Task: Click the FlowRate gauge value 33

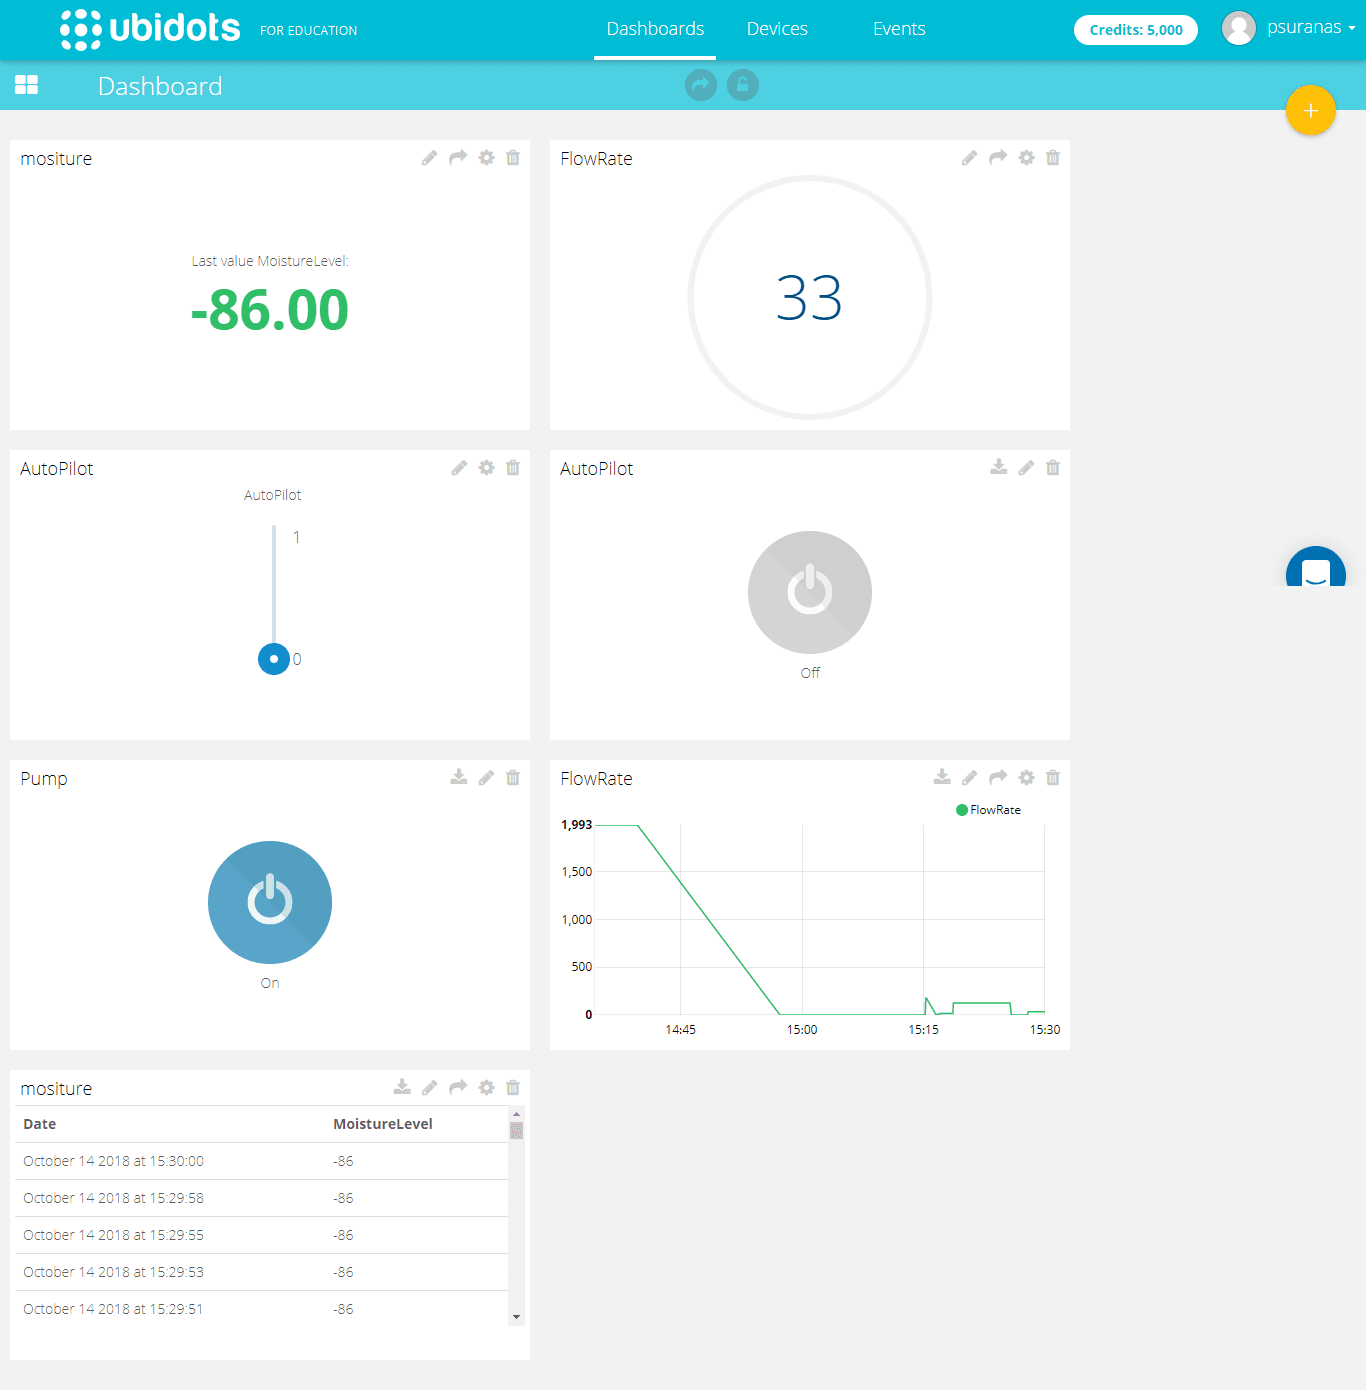Action: click(809, 298)
